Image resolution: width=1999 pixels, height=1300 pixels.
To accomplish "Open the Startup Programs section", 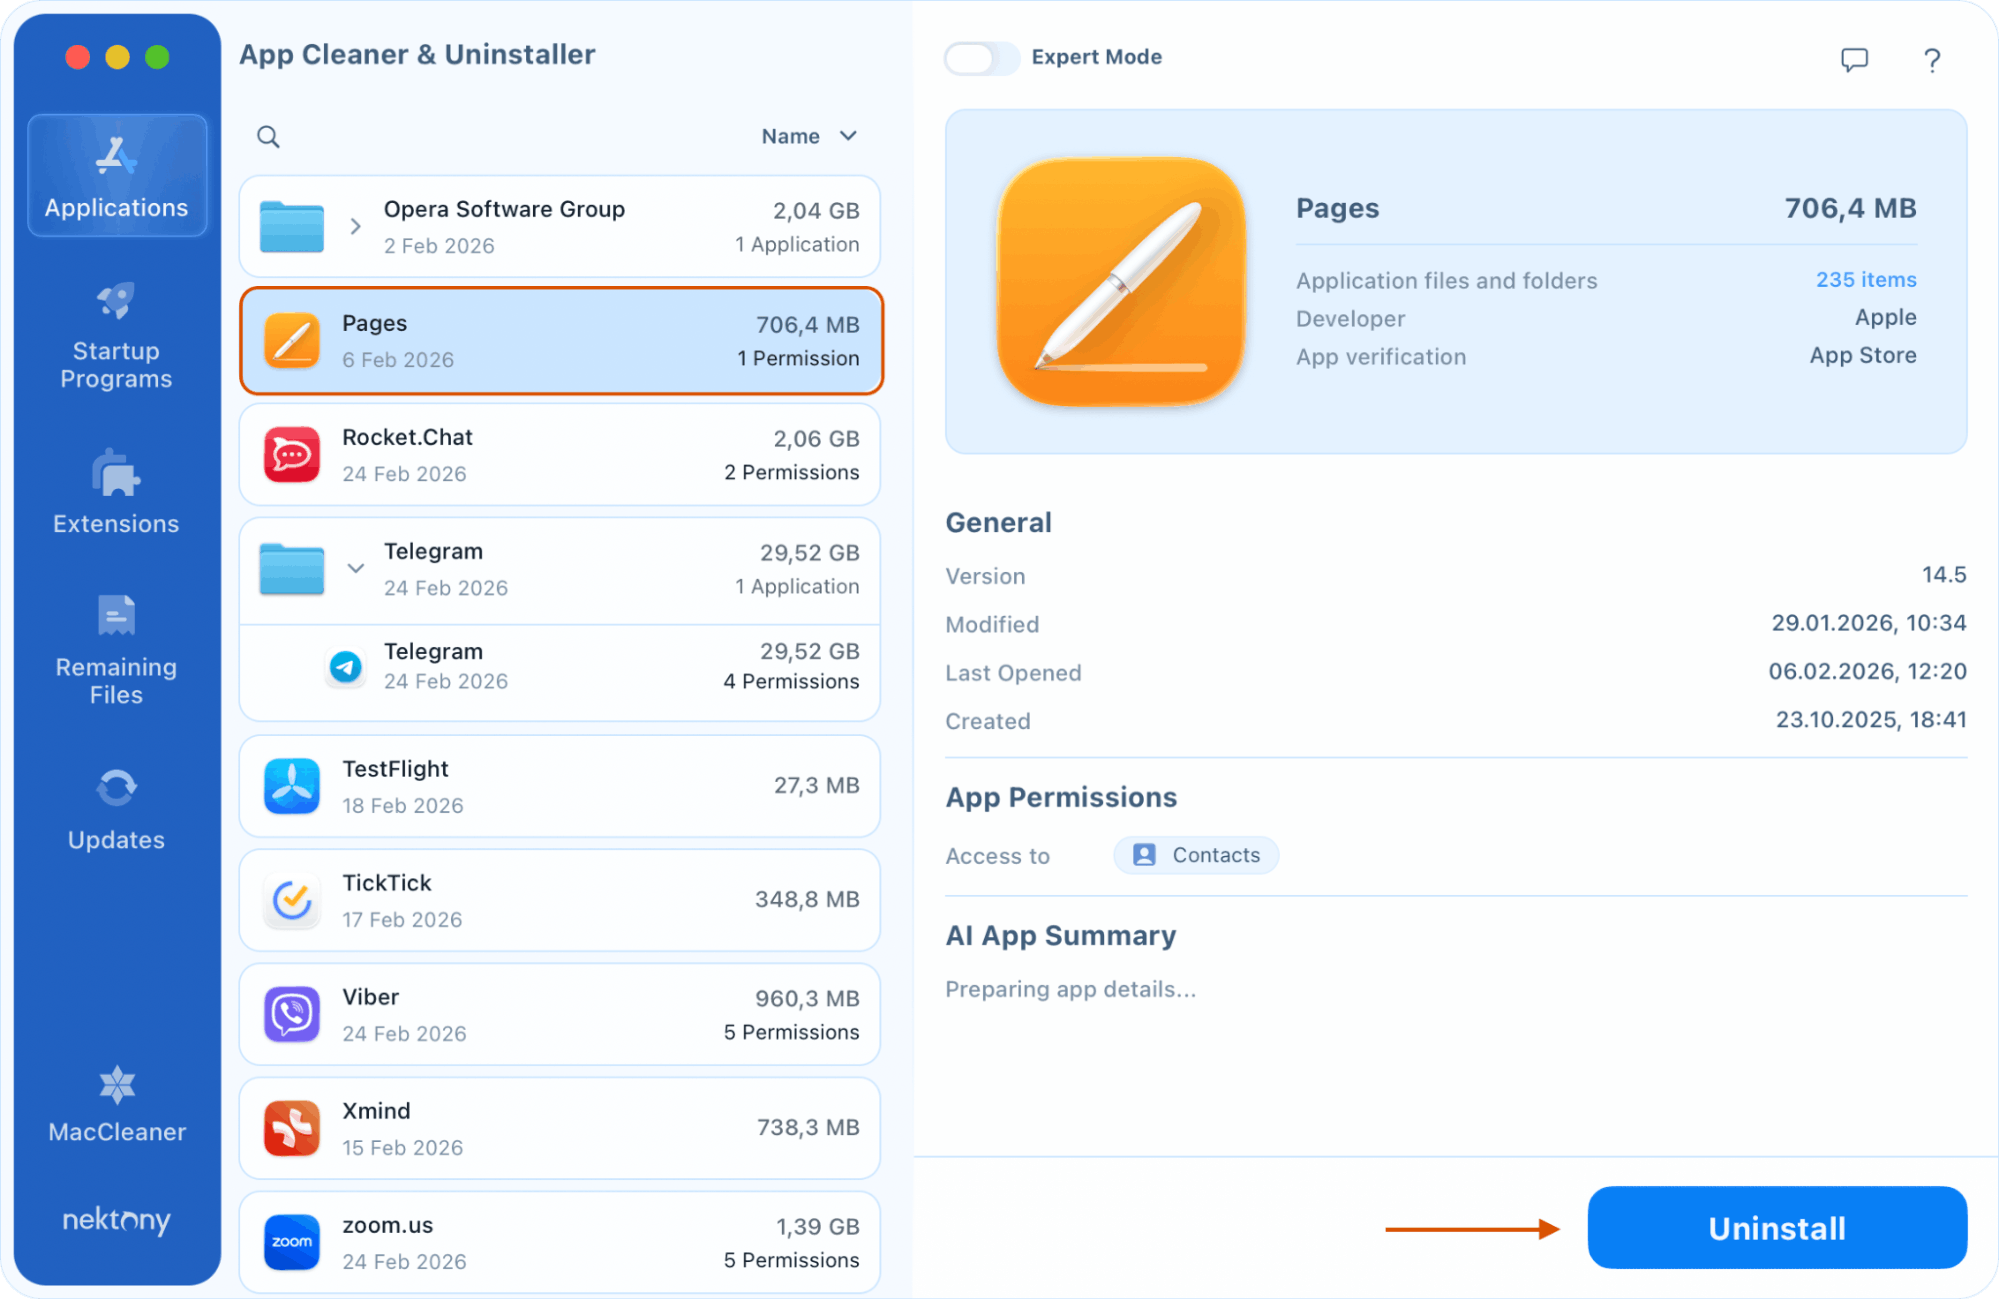I will [116, 335].
